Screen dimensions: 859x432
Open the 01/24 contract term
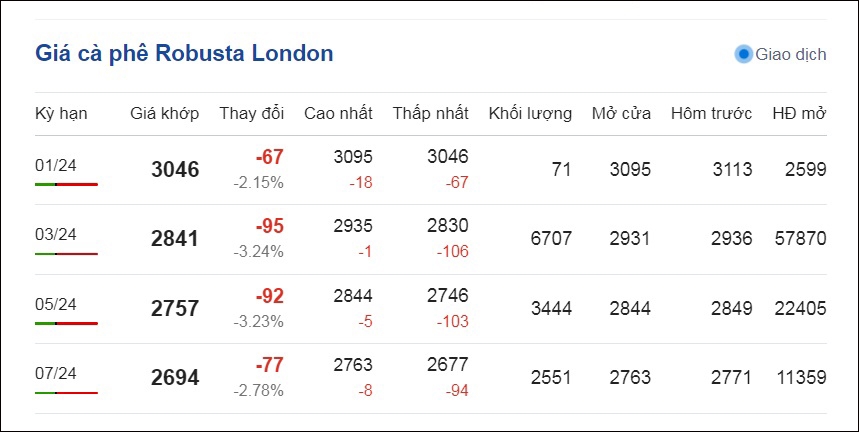click(x=56, y=165)
